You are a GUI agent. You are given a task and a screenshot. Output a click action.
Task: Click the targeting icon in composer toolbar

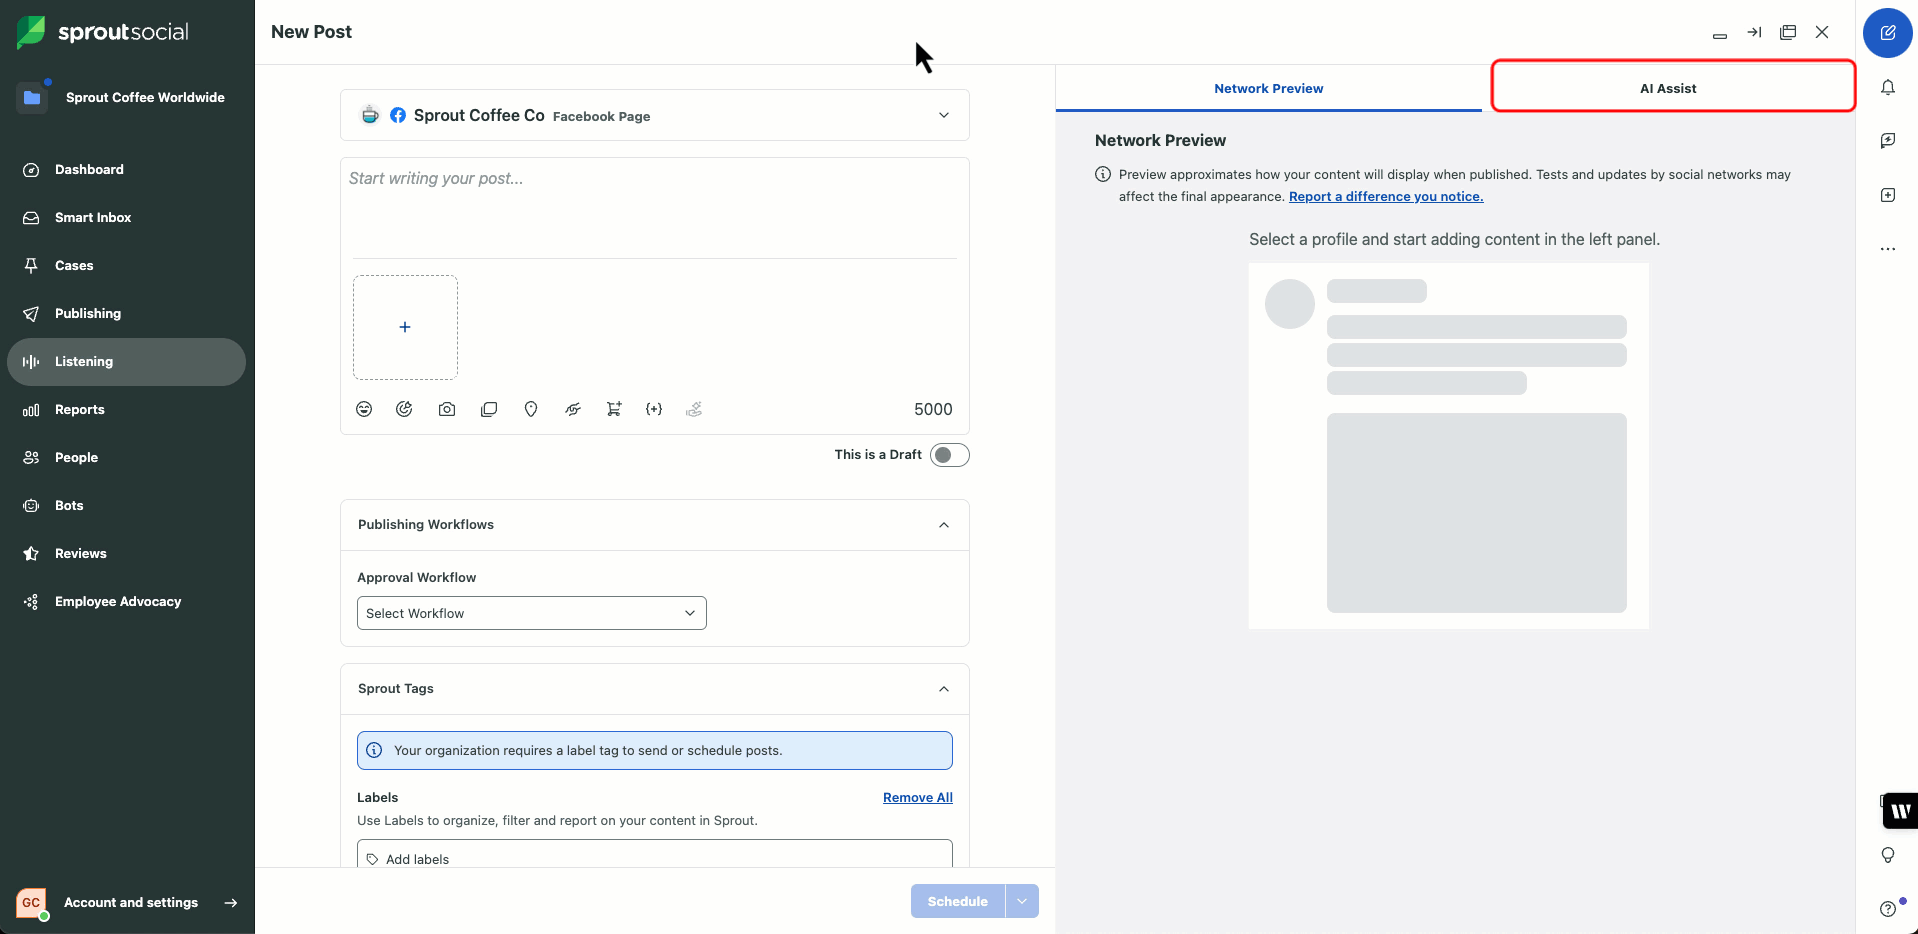tap(404, 409)
